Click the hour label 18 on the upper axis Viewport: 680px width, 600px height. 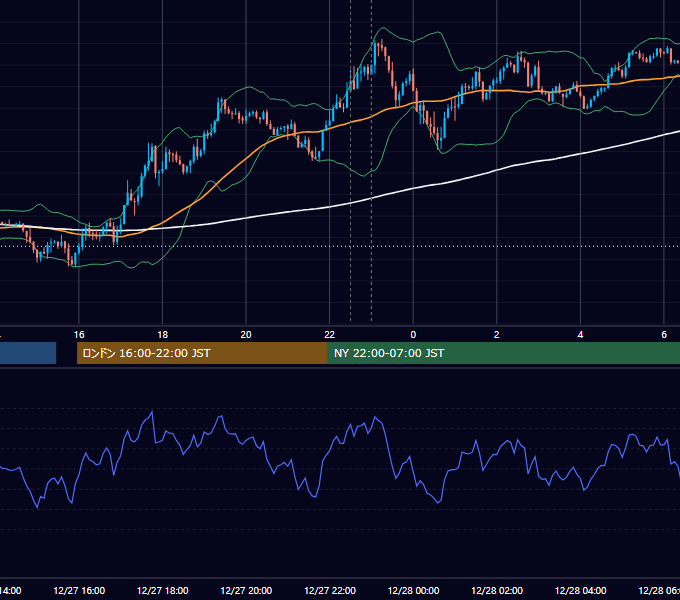pos(163,335)
